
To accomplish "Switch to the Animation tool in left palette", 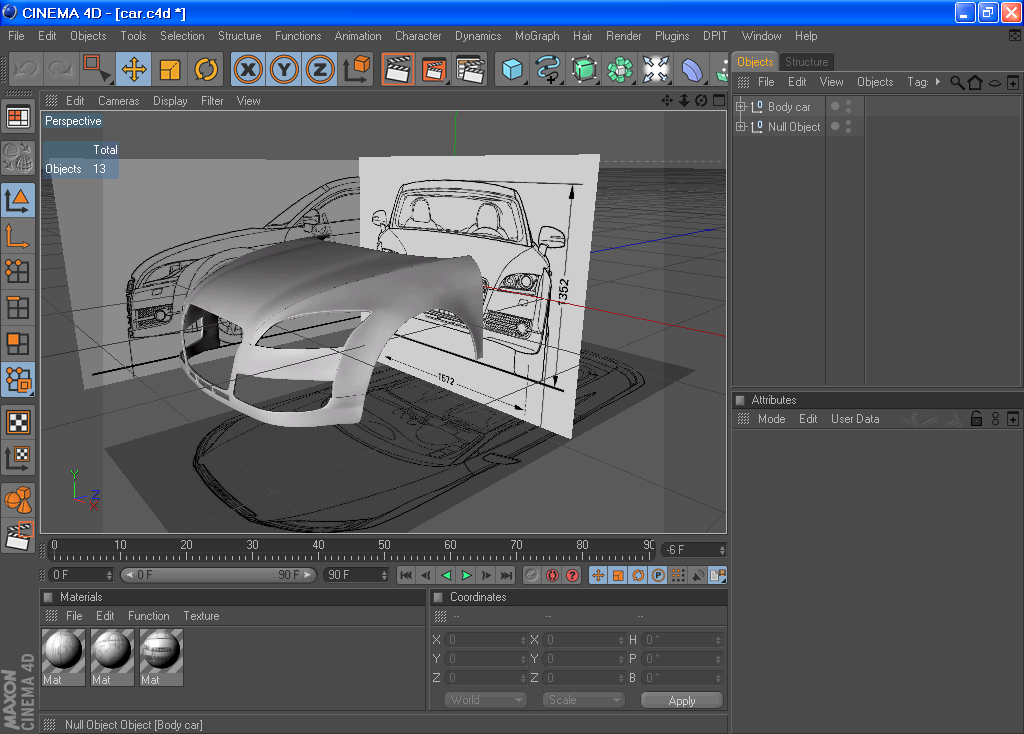I will [18, 537].
